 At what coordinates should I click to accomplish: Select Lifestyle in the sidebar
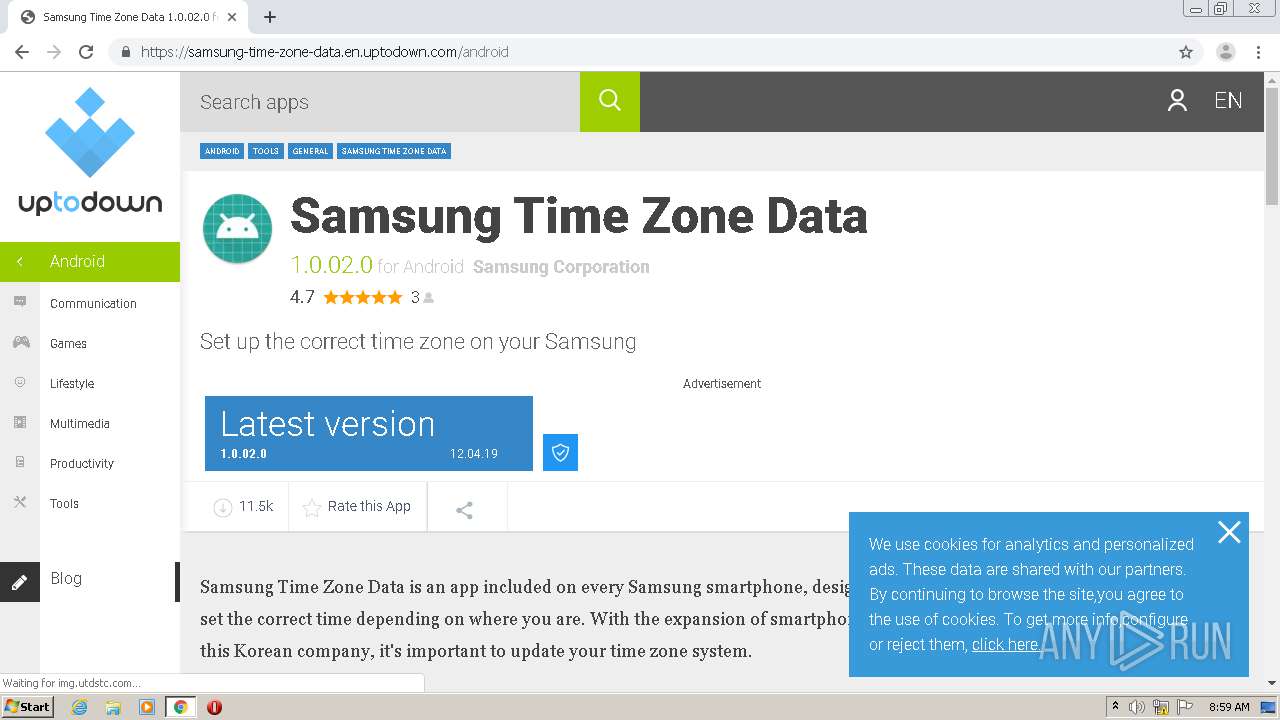(72, 383)
